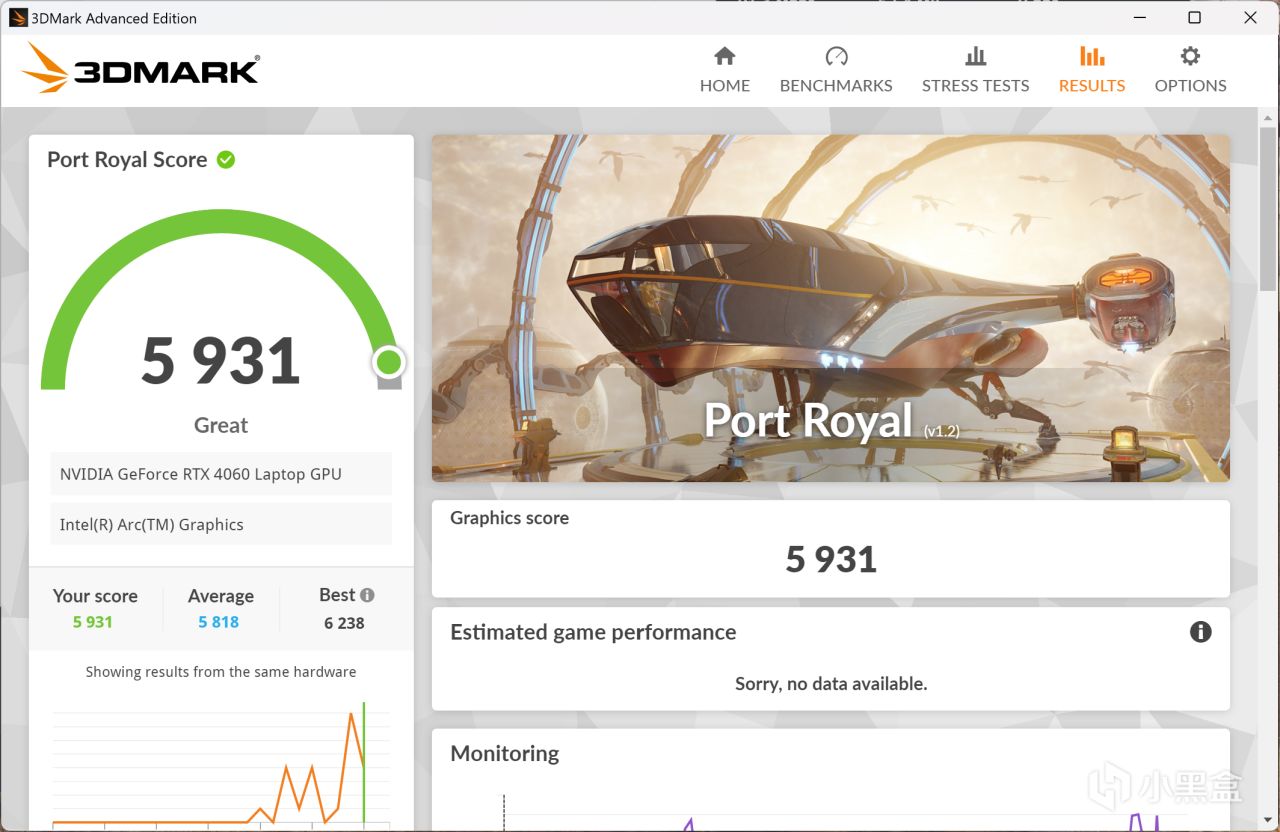
Task: Show info for Estimated game performance
Action: click(1200, 632)
